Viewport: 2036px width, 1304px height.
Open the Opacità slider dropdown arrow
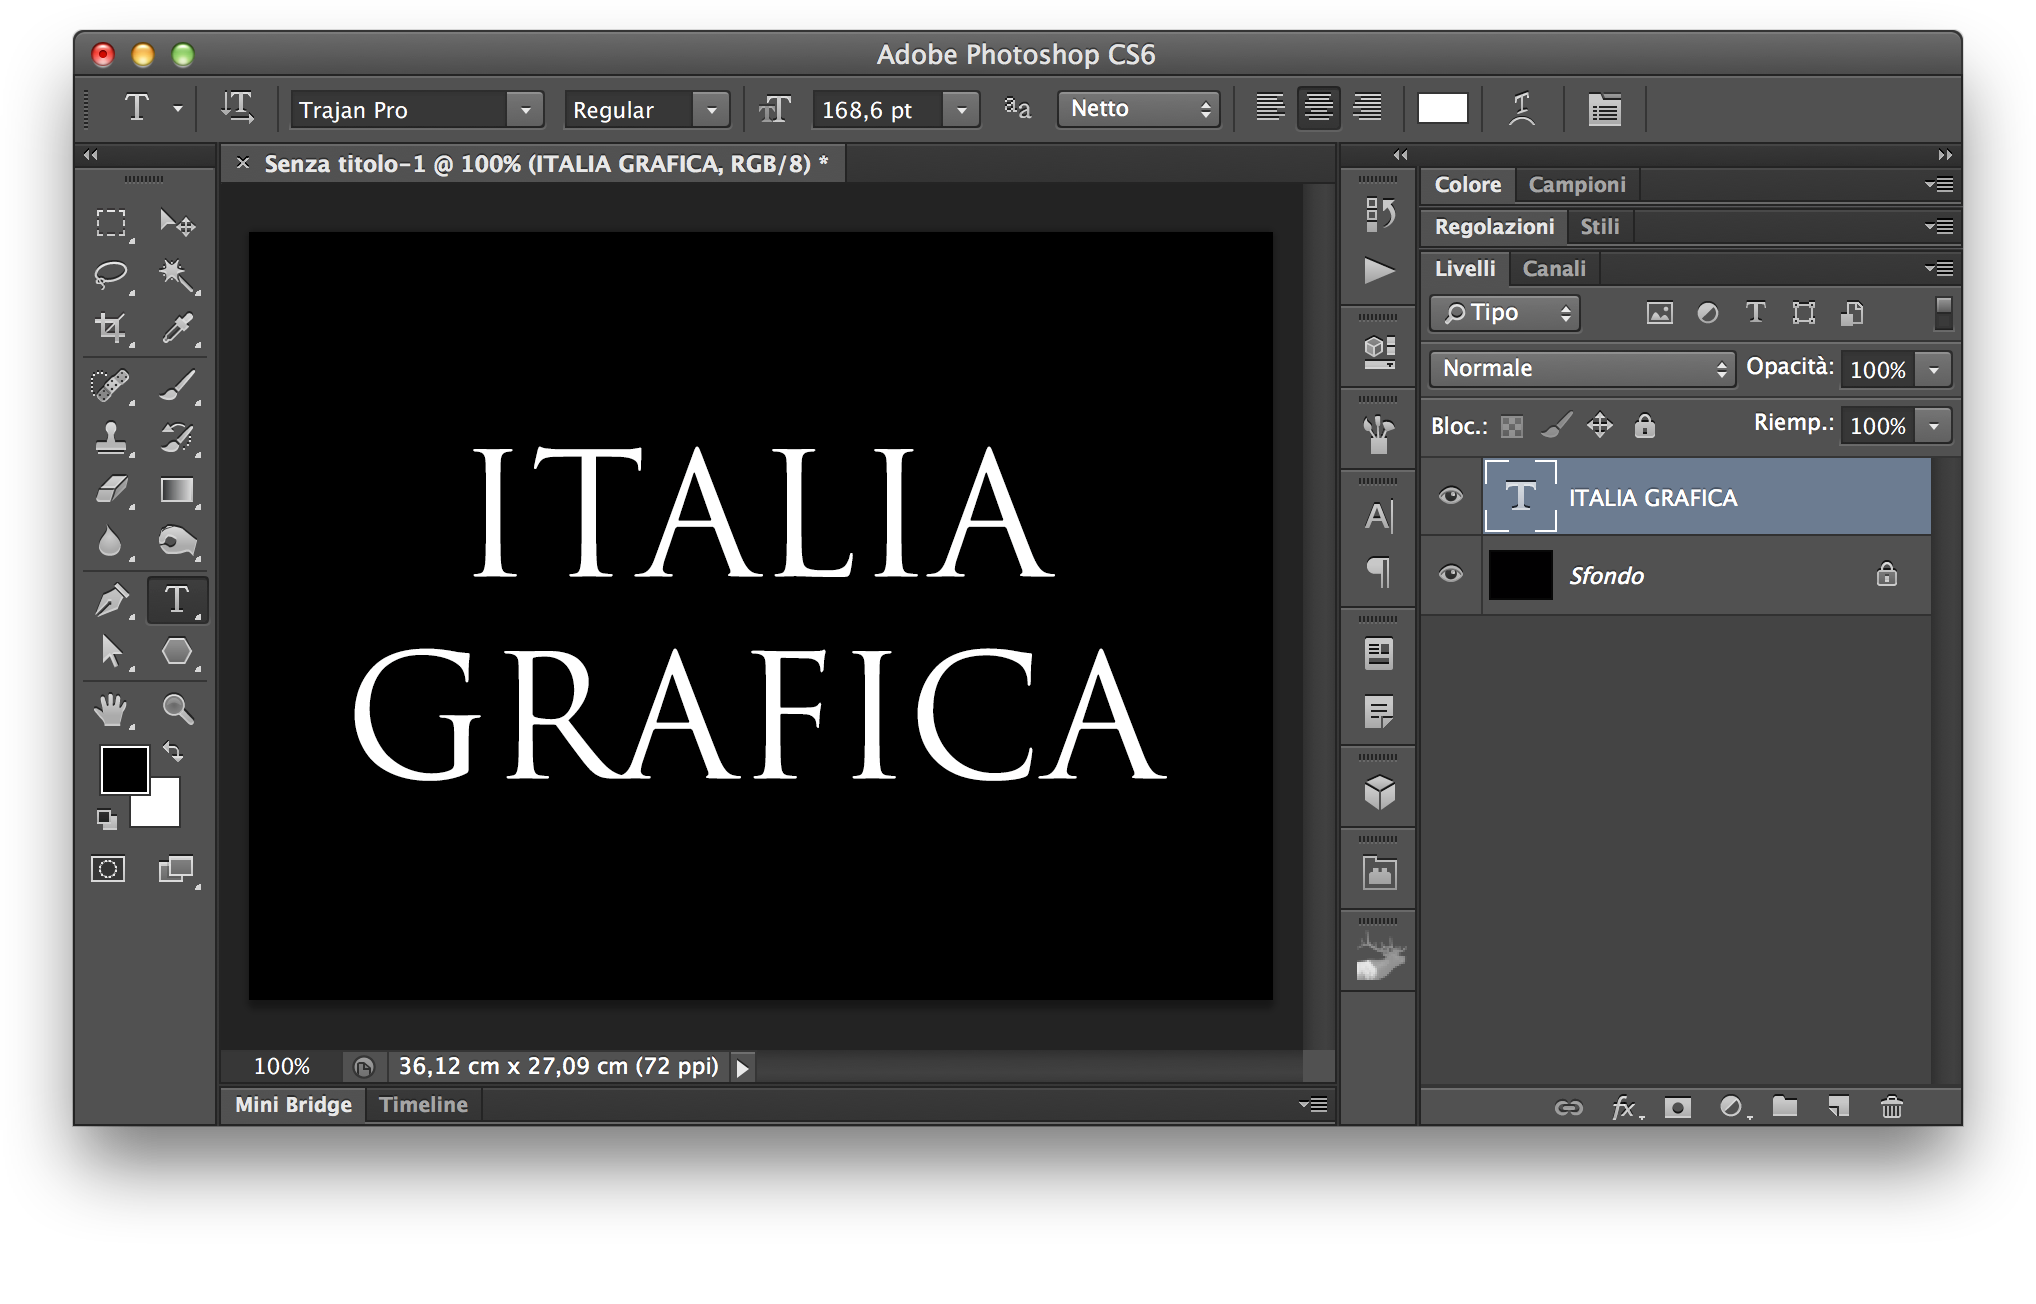coord(1934,370)
